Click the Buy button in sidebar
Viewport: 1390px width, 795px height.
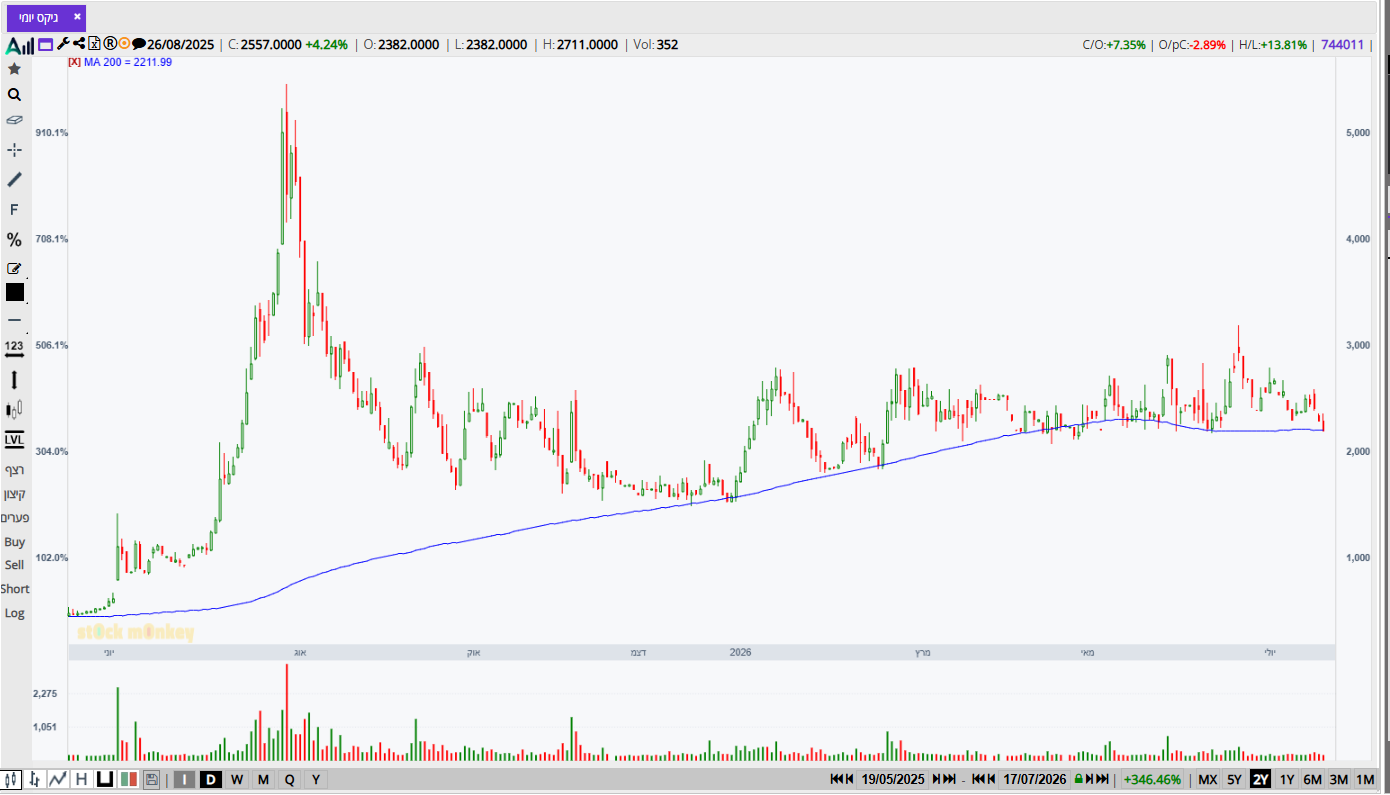click(14, 542)
